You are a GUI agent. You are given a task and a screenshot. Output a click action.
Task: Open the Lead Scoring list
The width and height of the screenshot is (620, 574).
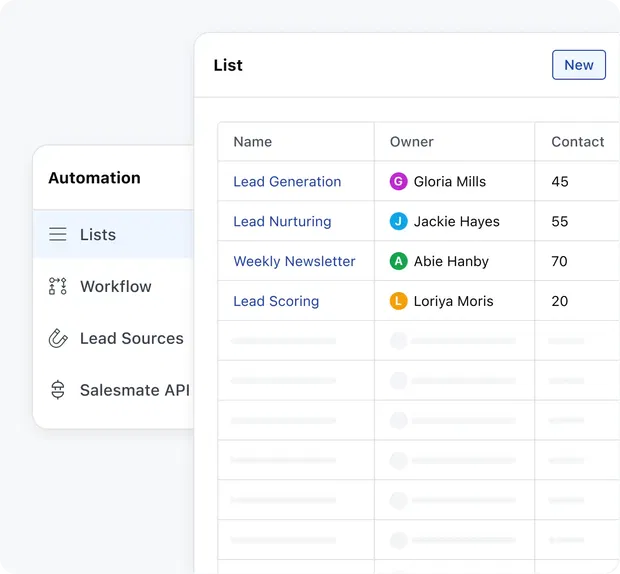tap(276, 302)
